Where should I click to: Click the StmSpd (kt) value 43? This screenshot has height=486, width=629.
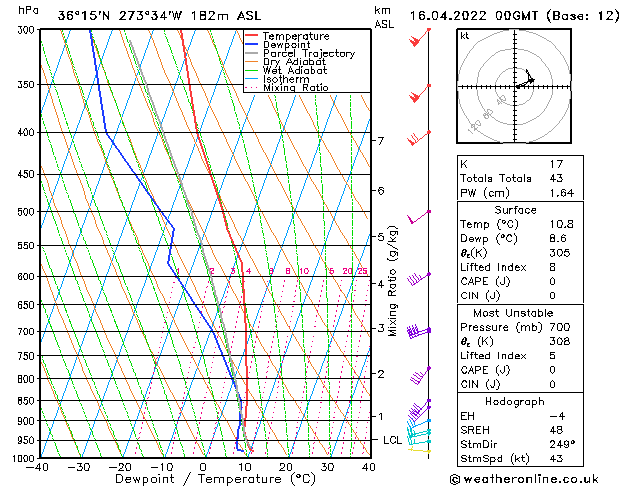click(556, 459)
